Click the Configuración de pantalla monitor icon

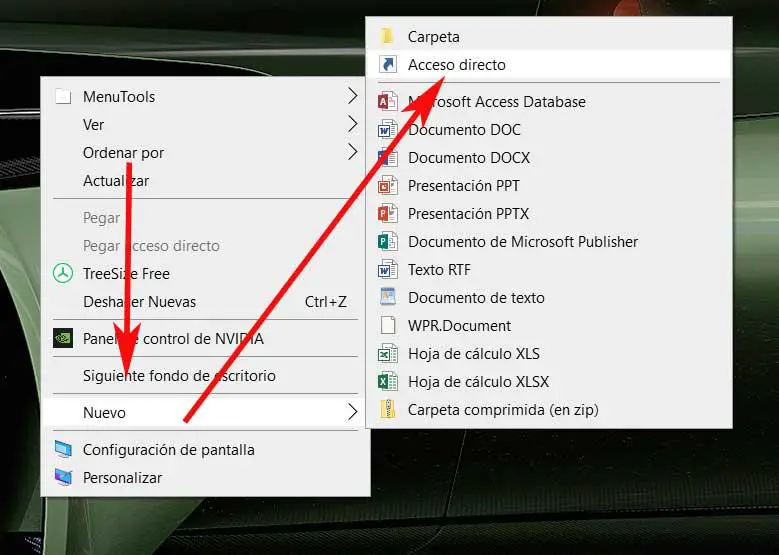[x=63, y=449]
